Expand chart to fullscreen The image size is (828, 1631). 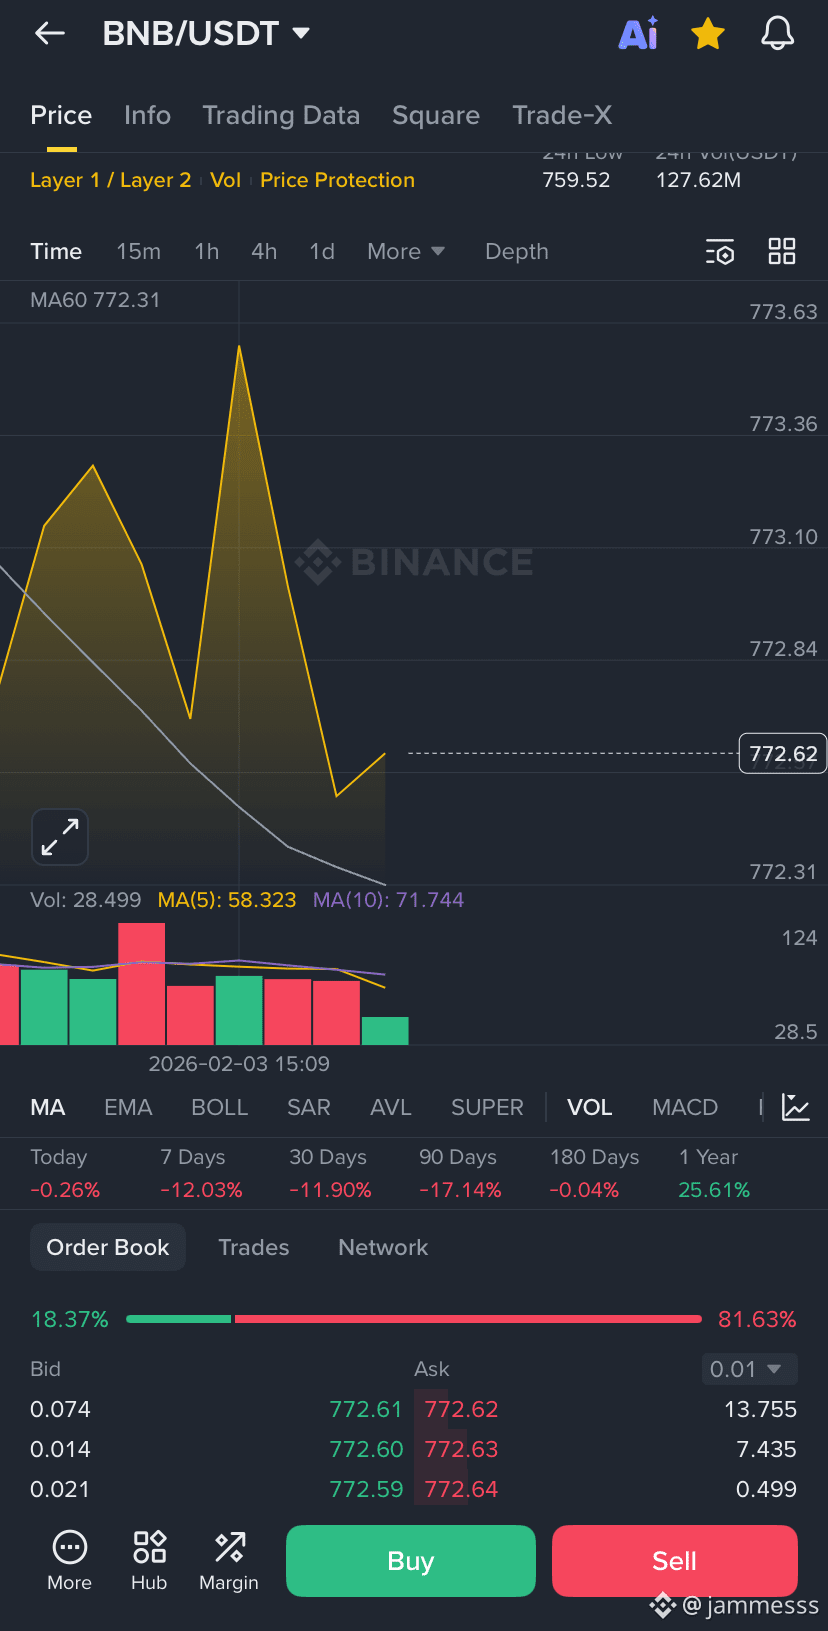click(x=60, y=837)
